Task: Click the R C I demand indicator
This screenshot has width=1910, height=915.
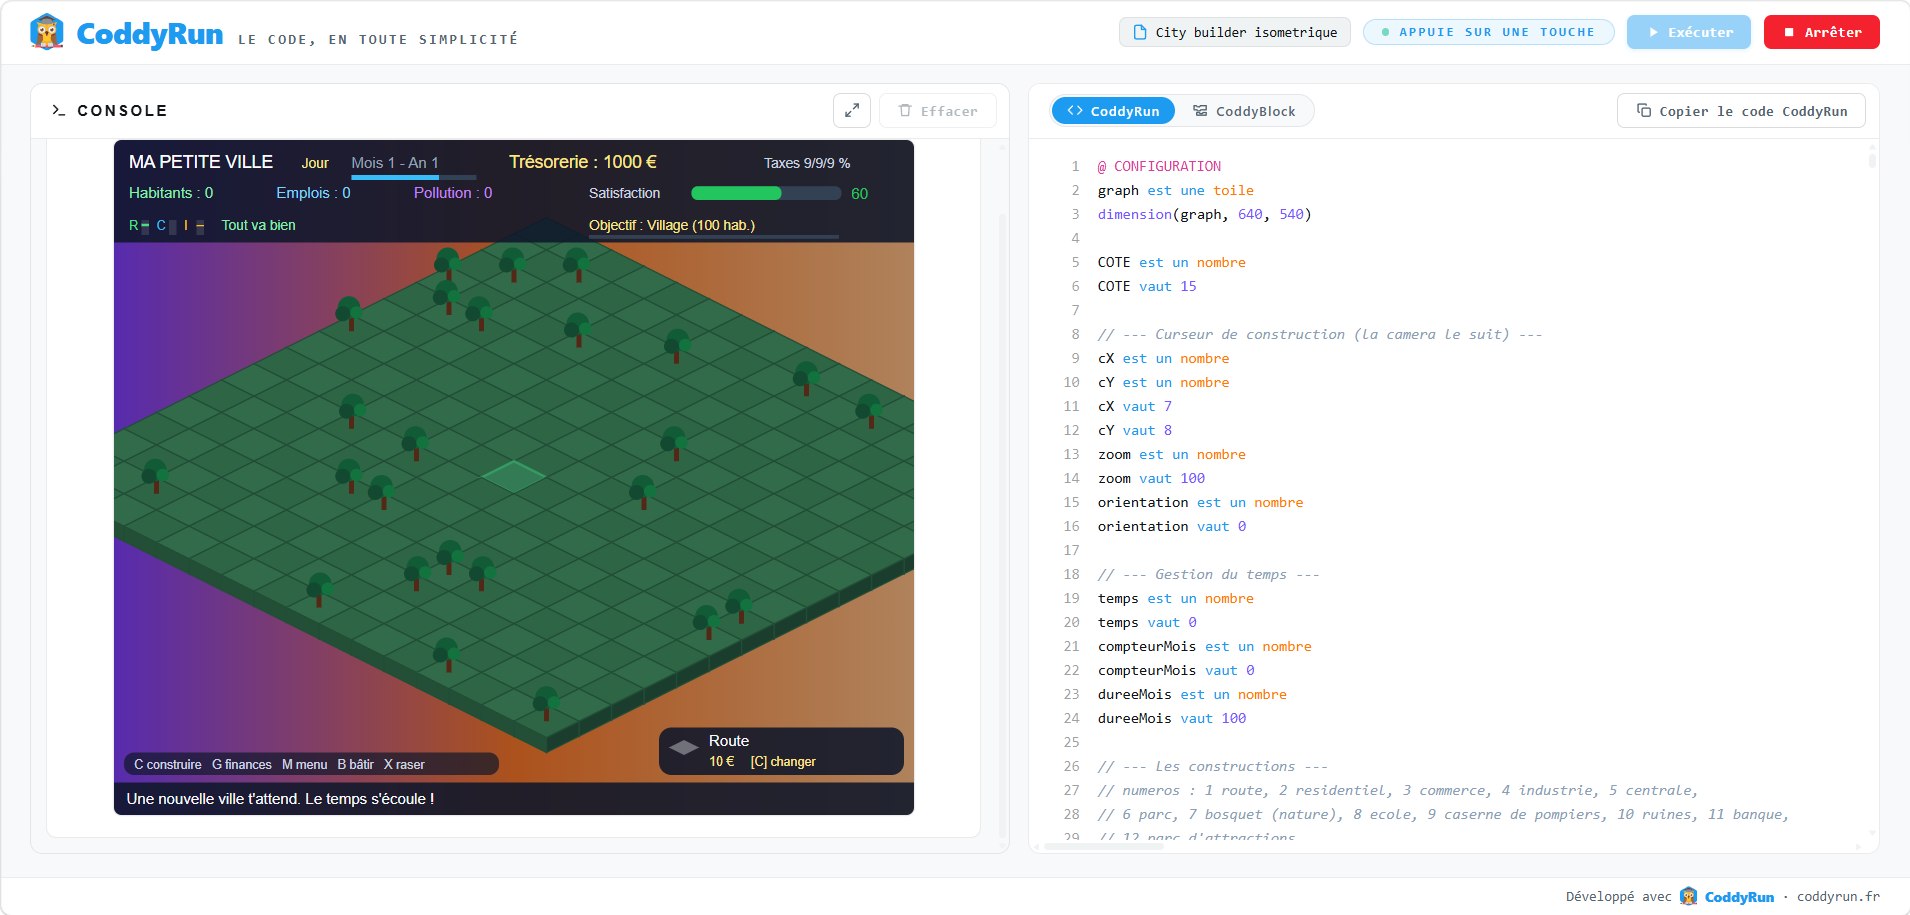Action: tap(166, 226)
